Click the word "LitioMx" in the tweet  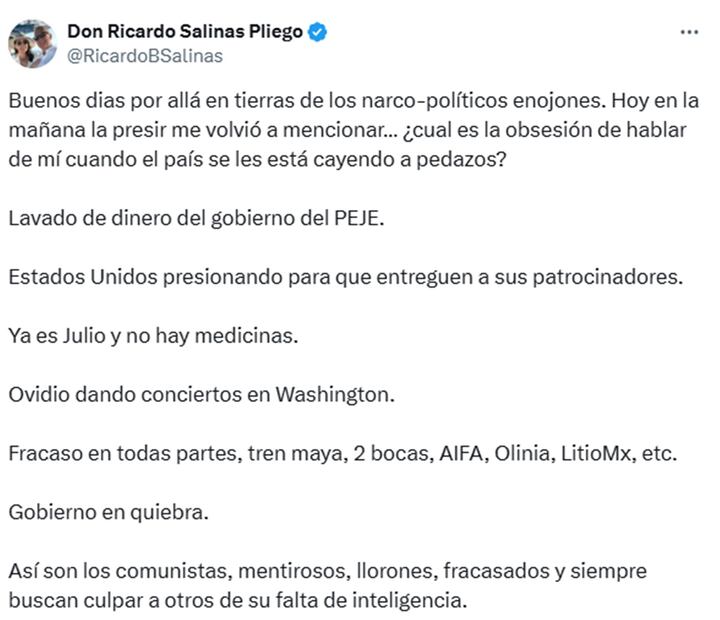(x=597, y=453)
